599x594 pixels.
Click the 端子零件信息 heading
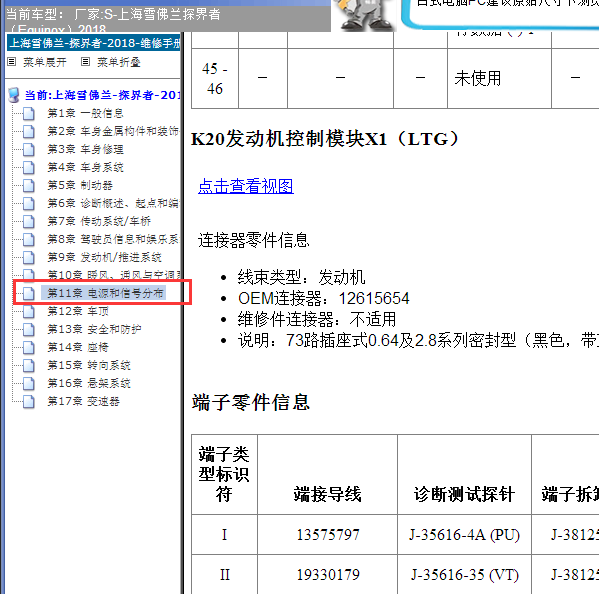click(x=250, y=403)
